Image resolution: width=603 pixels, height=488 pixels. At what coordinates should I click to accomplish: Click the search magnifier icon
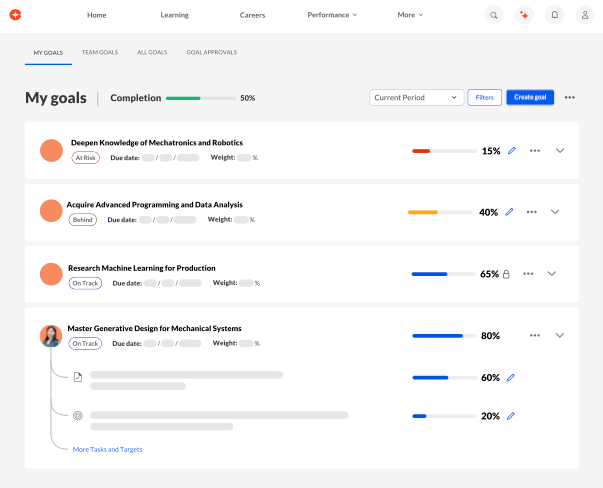pos(494,15)
